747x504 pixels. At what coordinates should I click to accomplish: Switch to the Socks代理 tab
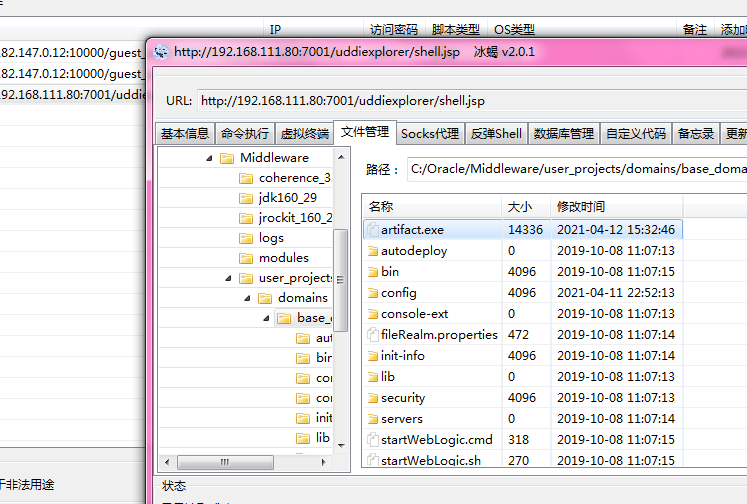click(x=430, y=133)
